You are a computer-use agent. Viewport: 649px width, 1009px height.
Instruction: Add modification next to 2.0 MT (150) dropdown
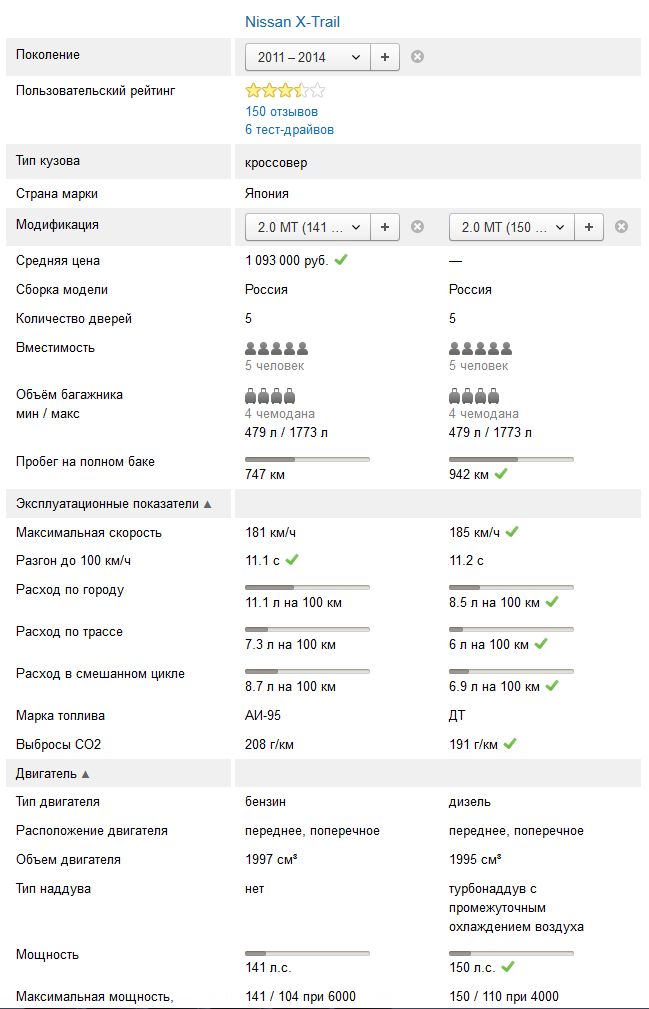589,227
